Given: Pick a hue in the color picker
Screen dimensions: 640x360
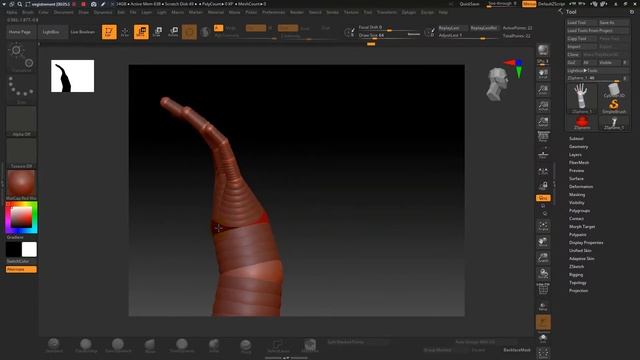Looking at the screenshot, I should (21, 218).
